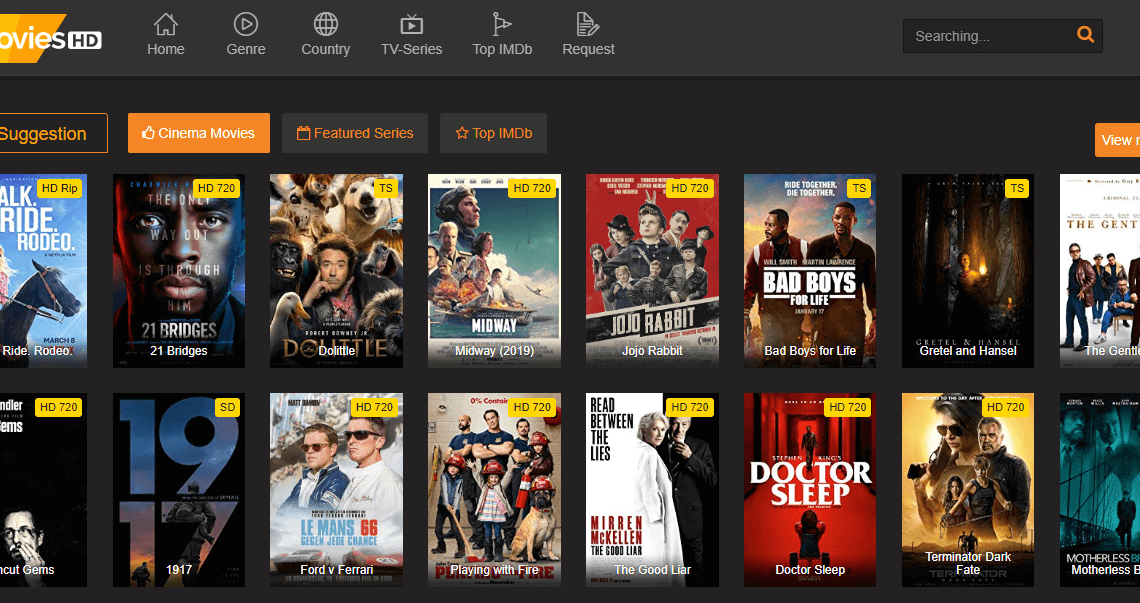
Task: Click the thumbs-up icon on Cinema Movies
Action: pyautogui.click(x=148, y=133)
